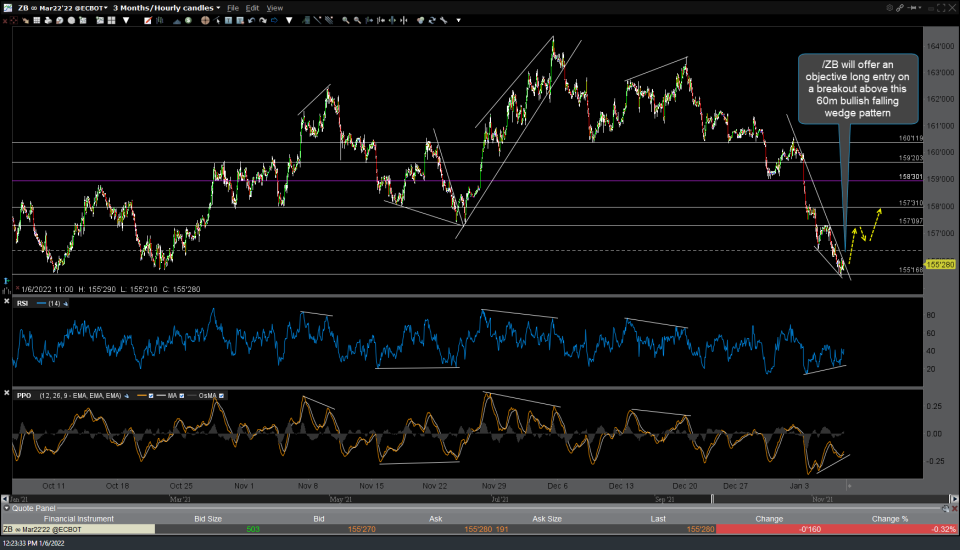The image size is (960, 550).
Task: Toggle the PPO OsMA checkbox
Action: click(x=221, y=396)
